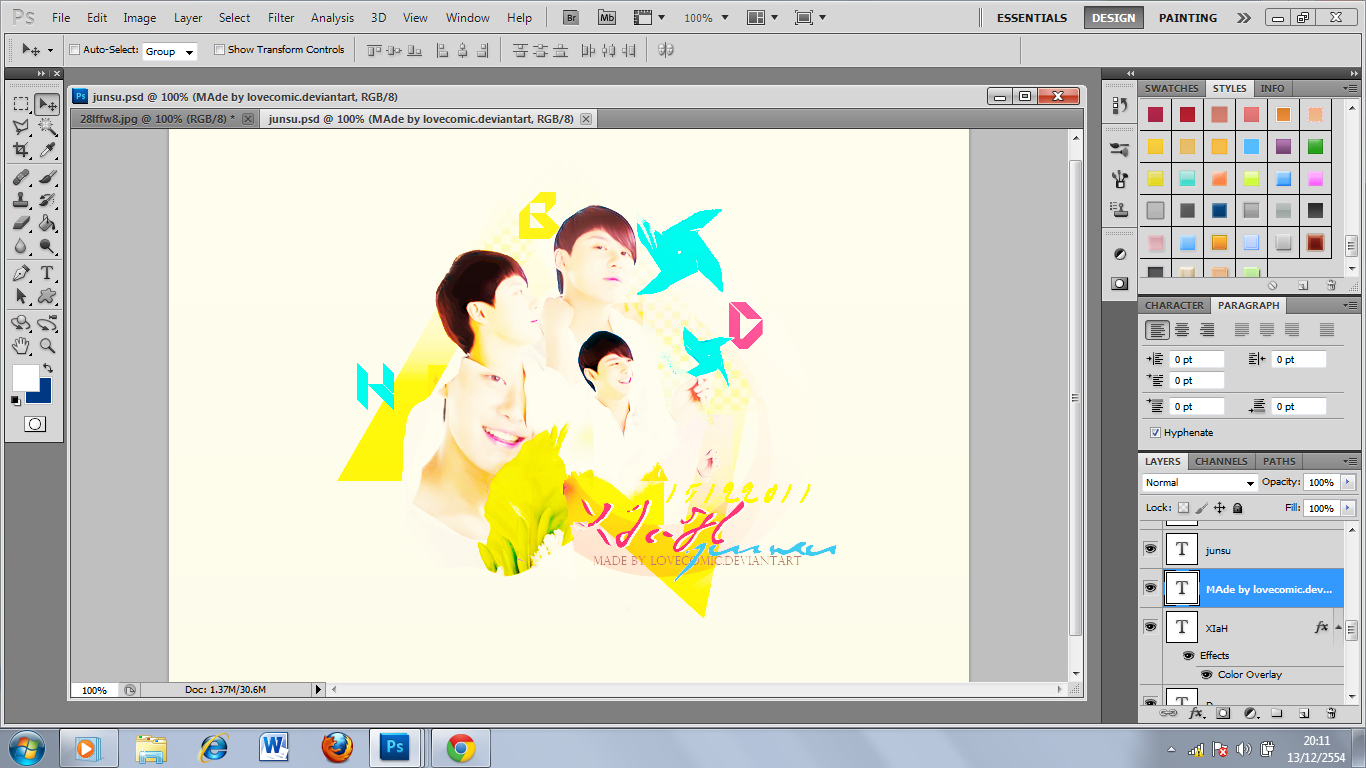Open the Analysis menu

332,18
